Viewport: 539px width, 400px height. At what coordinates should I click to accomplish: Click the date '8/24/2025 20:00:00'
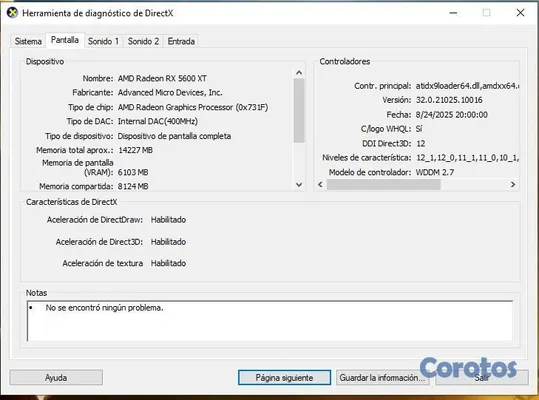[452, 114]
